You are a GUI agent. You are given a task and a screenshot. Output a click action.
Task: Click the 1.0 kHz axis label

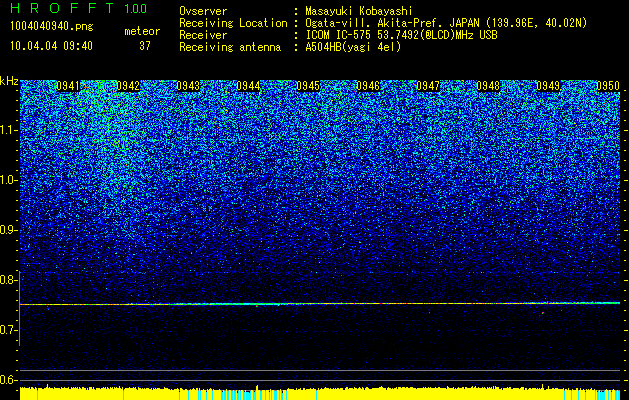[x=8, y=180]
